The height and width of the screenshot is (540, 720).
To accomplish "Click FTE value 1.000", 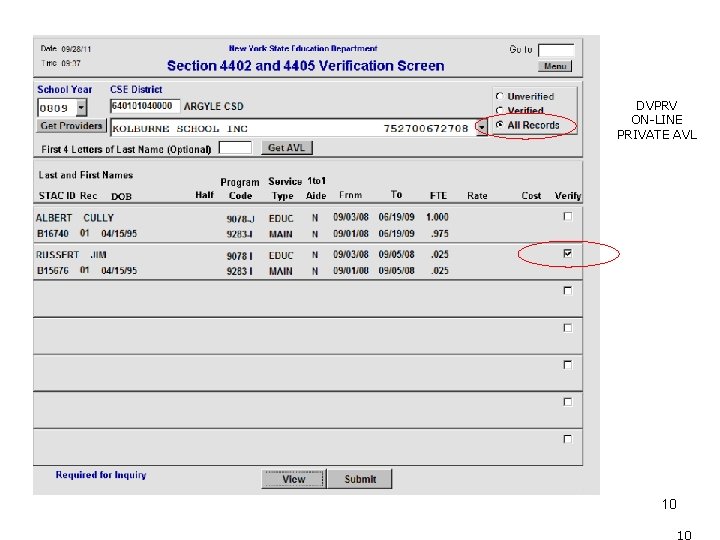I will pos(437,217).
